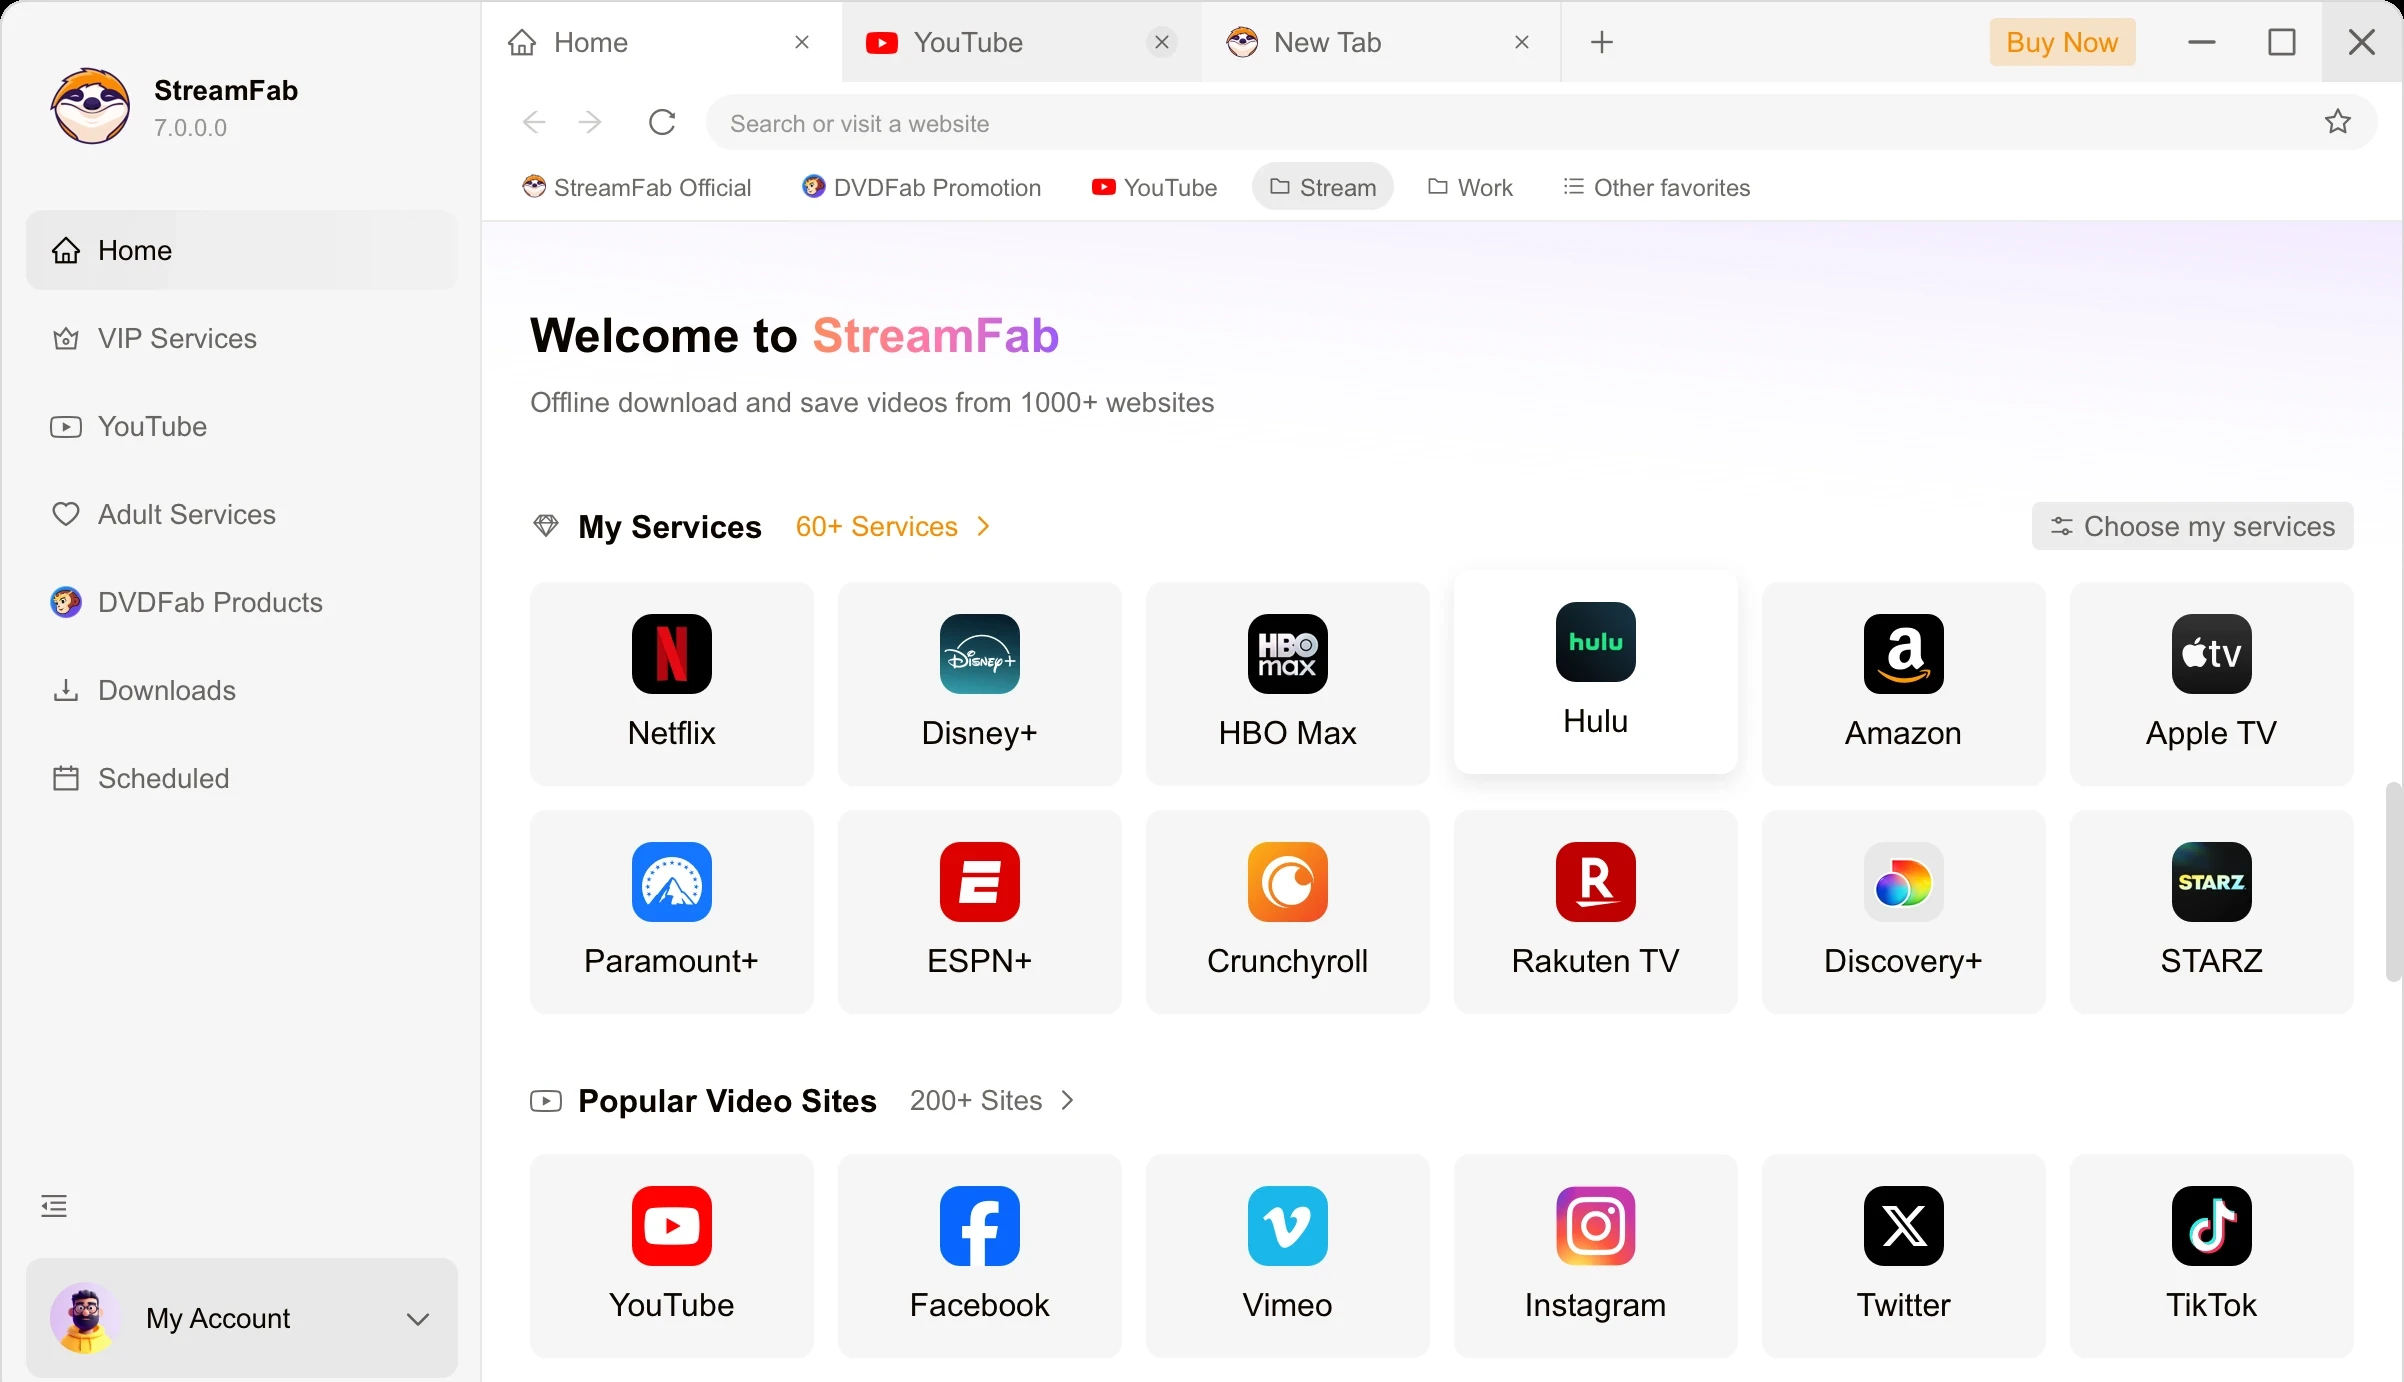2404x1382 pixels.
Task: Open the StreamFab Official bookmark
Action: [x=637, y=187]
